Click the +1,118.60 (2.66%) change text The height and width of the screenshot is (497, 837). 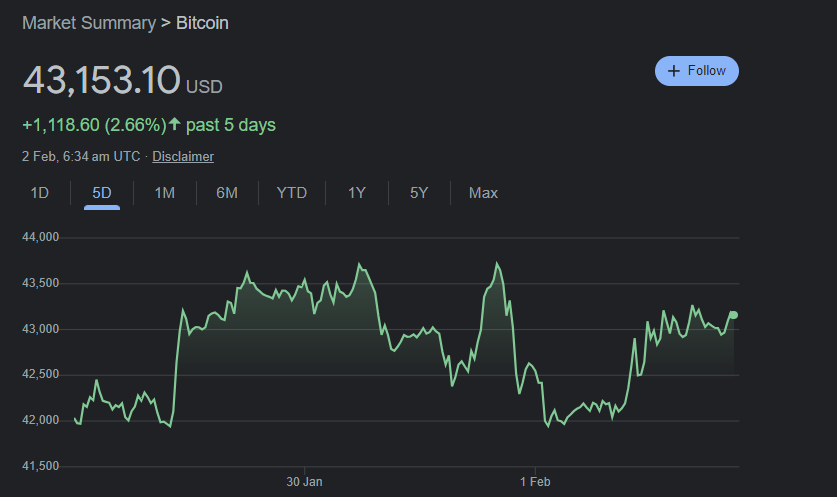[x=94, y=125]
